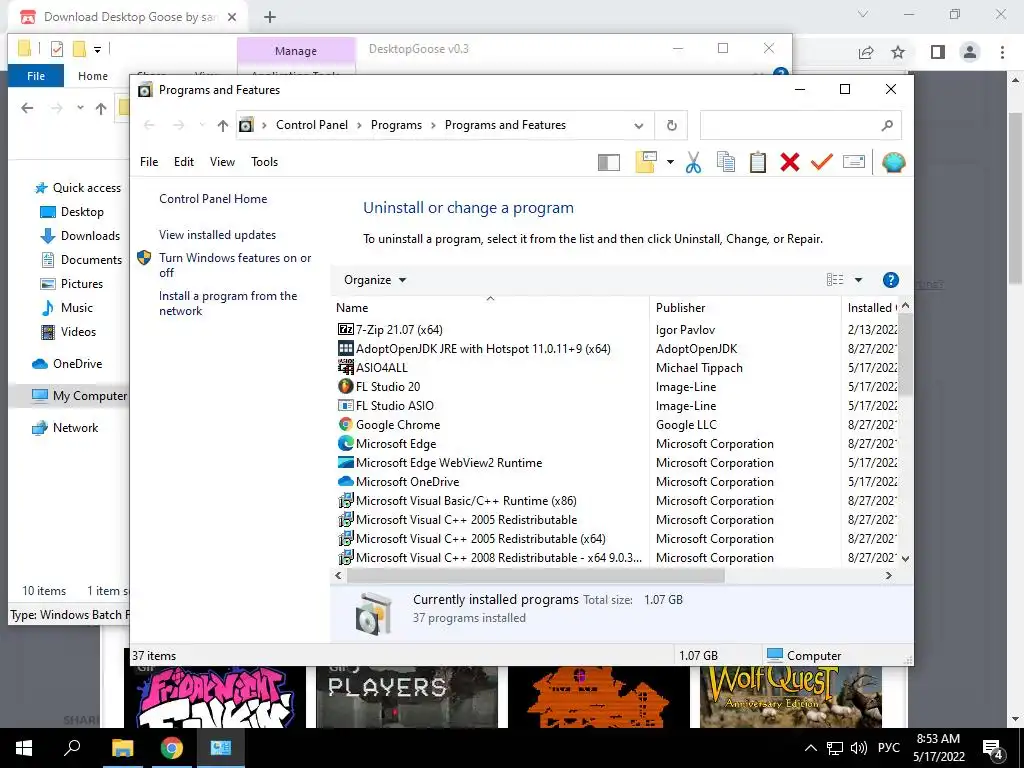Viewport: 1024px width, 768px height.
Task: Click the Programs and Features search field
Action: [801, 125]
